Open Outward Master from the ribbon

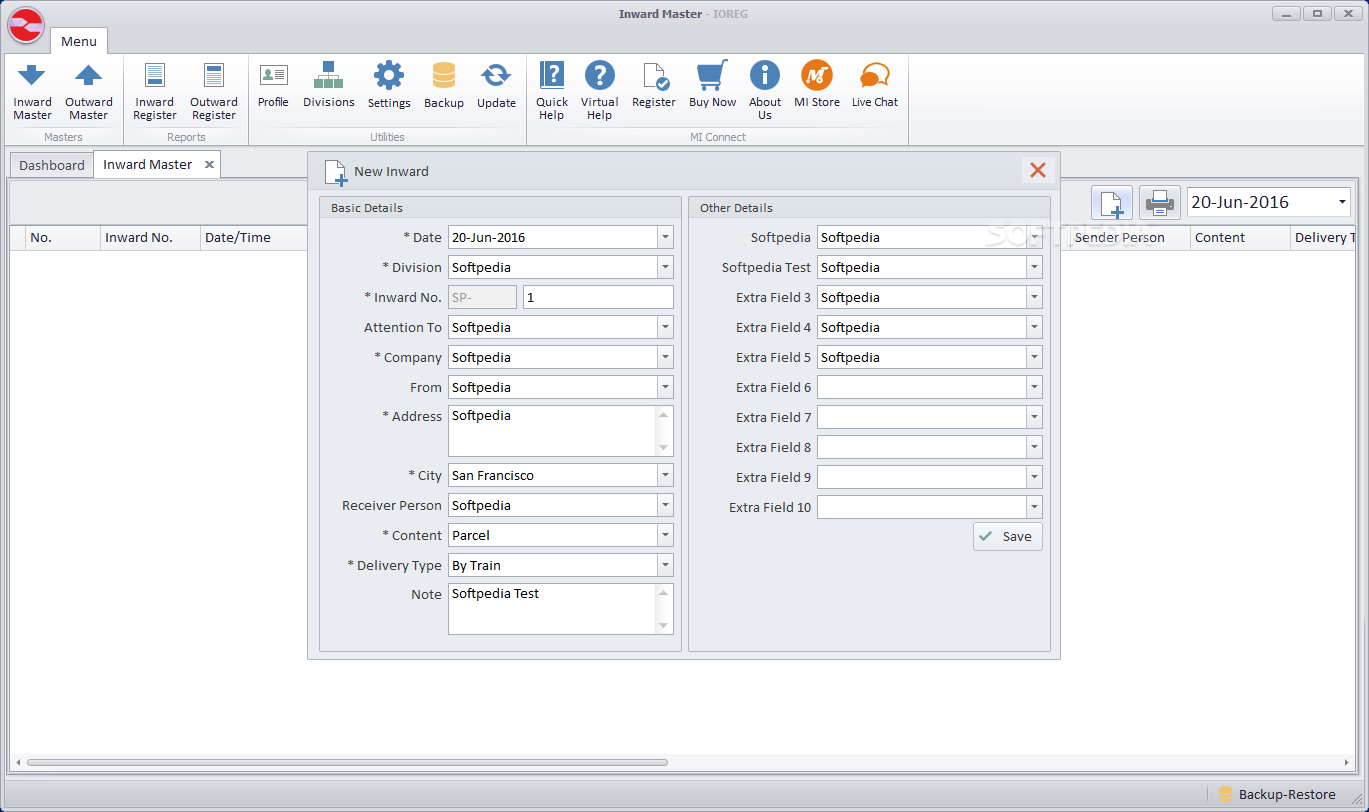(88, 91)
